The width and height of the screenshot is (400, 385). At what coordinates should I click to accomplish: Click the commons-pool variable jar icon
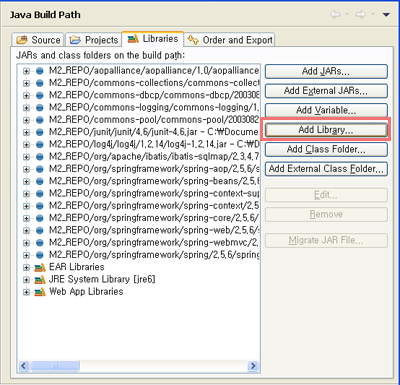tap(40, 120)
